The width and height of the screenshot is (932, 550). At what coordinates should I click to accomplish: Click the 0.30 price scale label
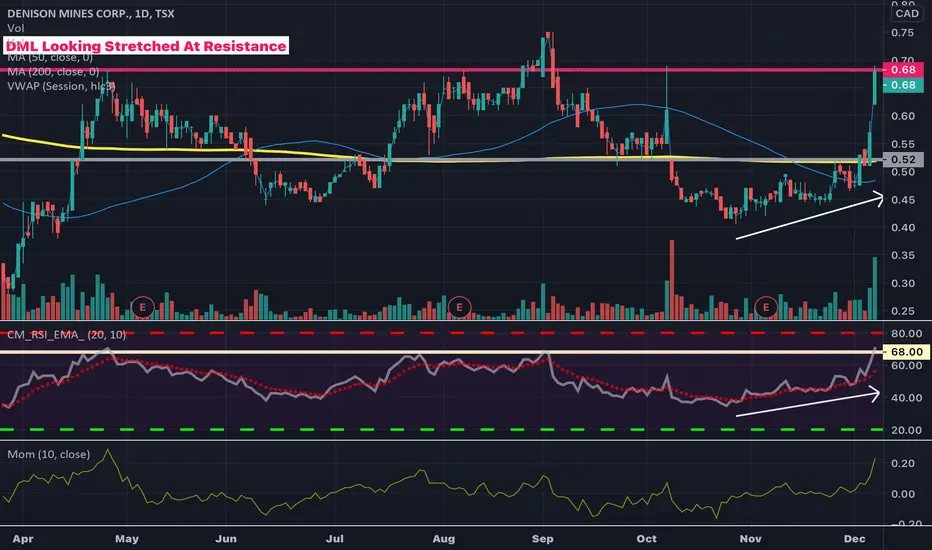[902, 284]
